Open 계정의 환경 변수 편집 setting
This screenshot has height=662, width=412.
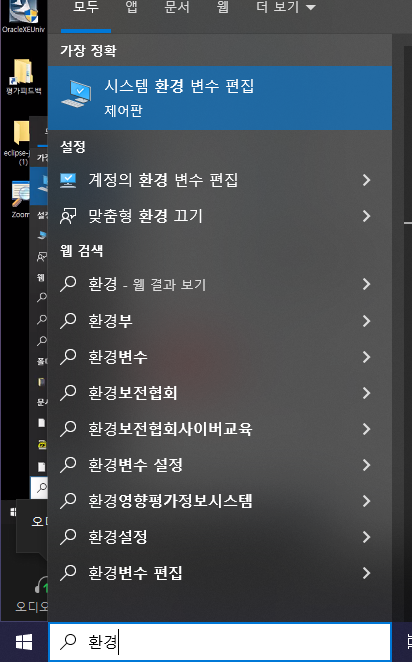[x=220, y=180]
